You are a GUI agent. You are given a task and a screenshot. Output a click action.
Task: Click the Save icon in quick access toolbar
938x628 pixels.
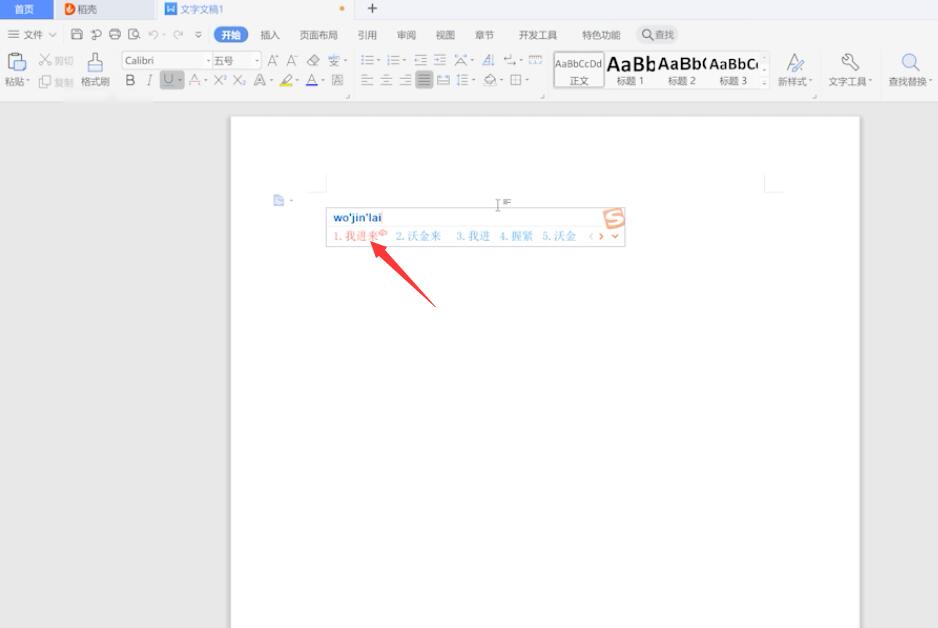pos(77,35)
